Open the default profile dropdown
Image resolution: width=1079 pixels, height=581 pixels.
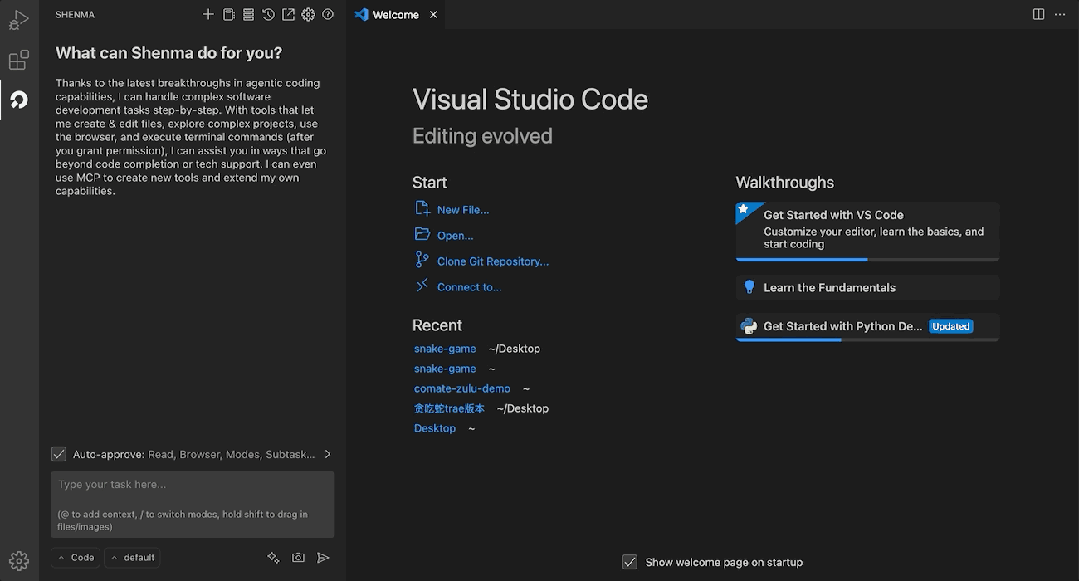pyautogui.click(x=132, y=558)
